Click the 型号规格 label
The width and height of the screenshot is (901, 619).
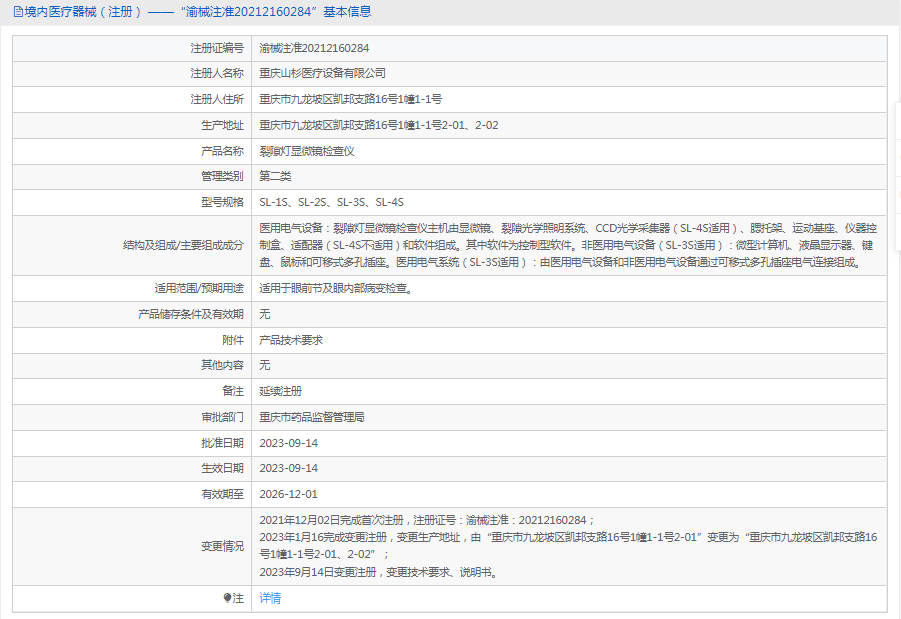click(x=222, y=202)
